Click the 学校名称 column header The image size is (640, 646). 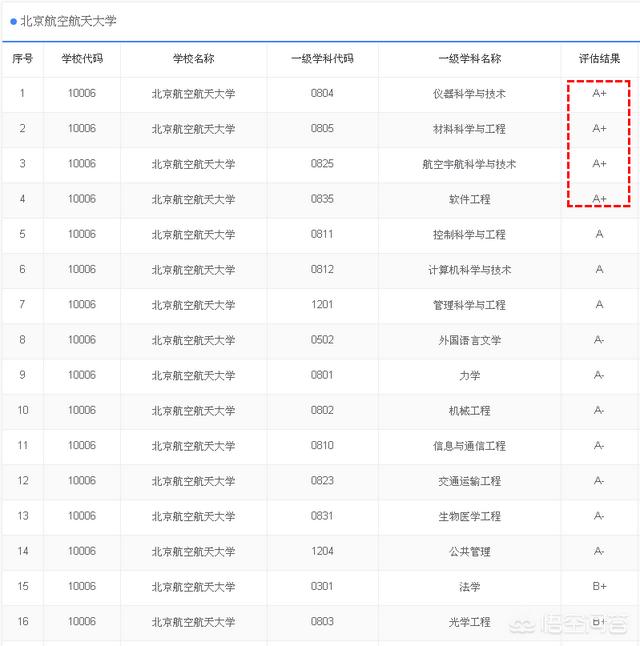[x=193, y=59]
